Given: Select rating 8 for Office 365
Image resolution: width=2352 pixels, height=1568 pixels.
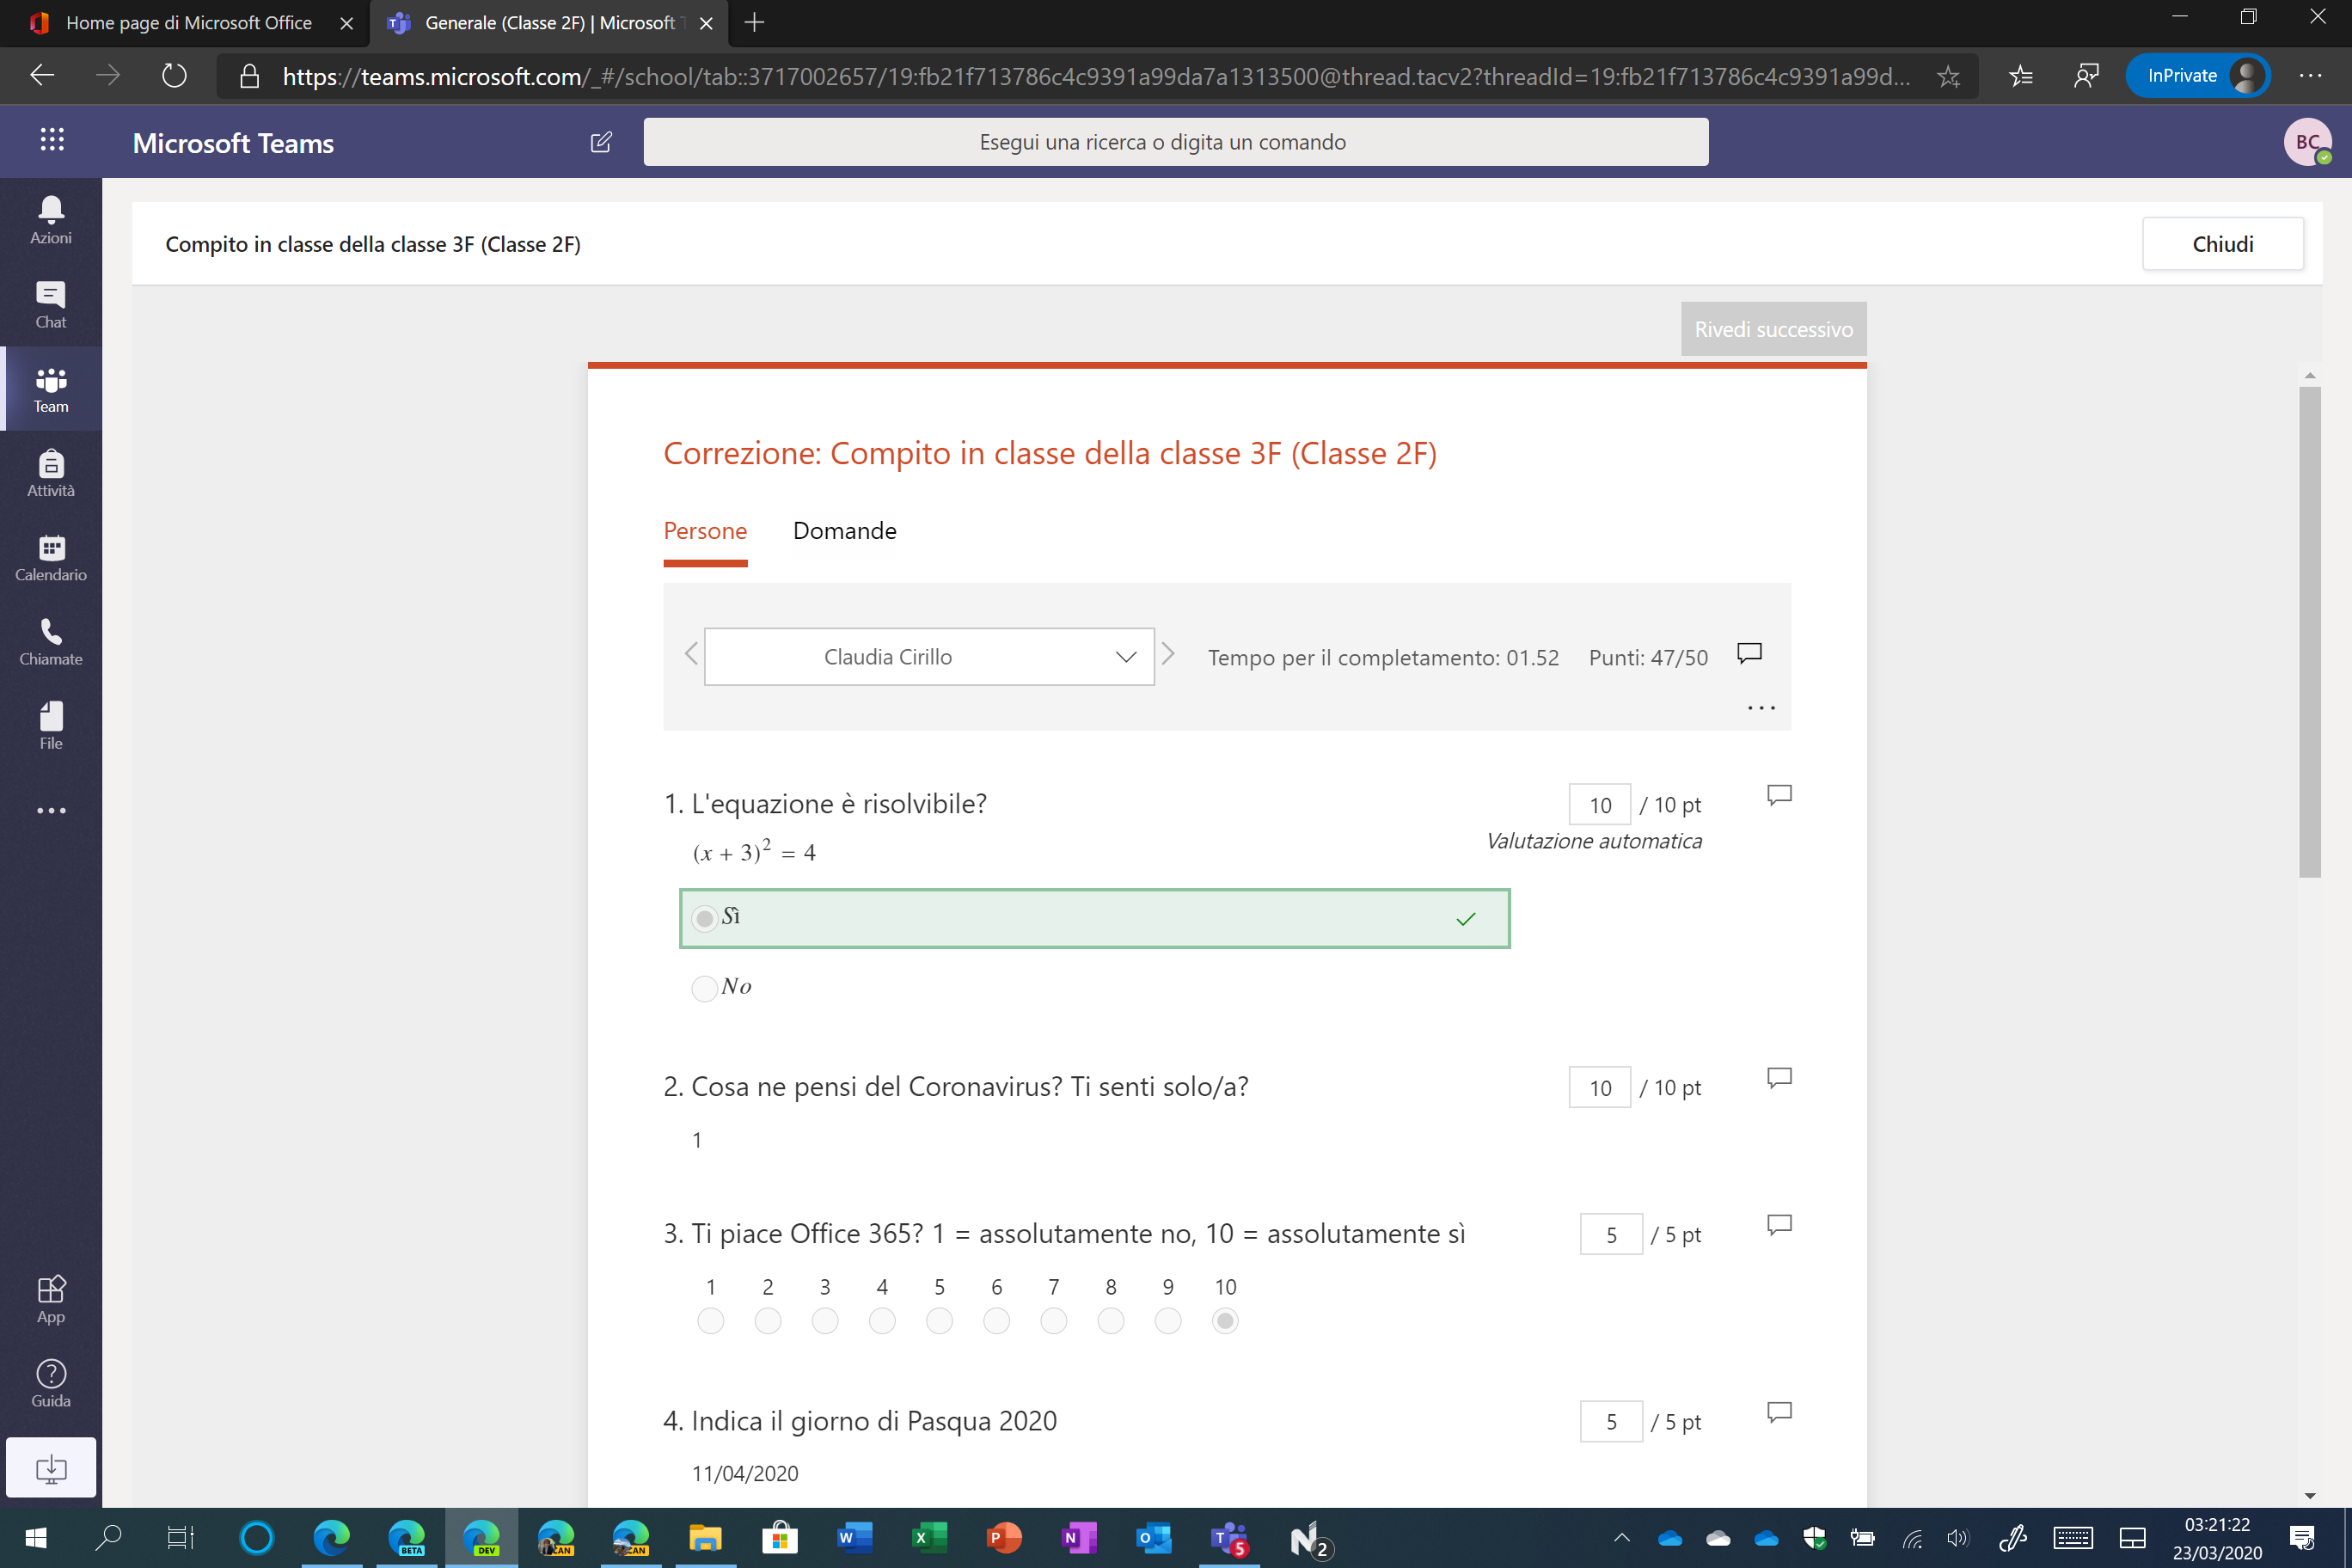Looking at the screenshot, I should click(x=1111, y=1321).
